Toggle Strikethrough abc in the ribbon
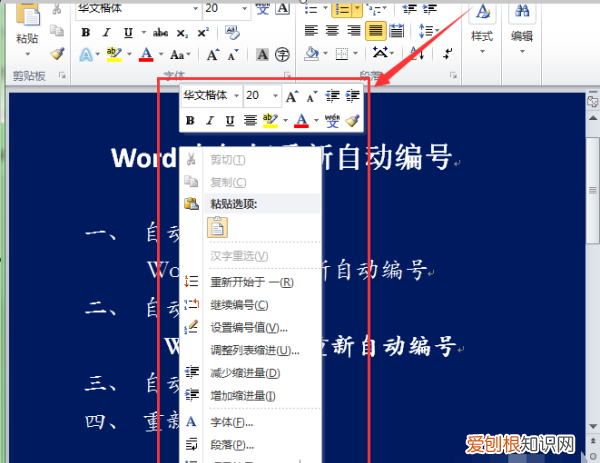Screen dimensions: 600x463 point(160,33)
